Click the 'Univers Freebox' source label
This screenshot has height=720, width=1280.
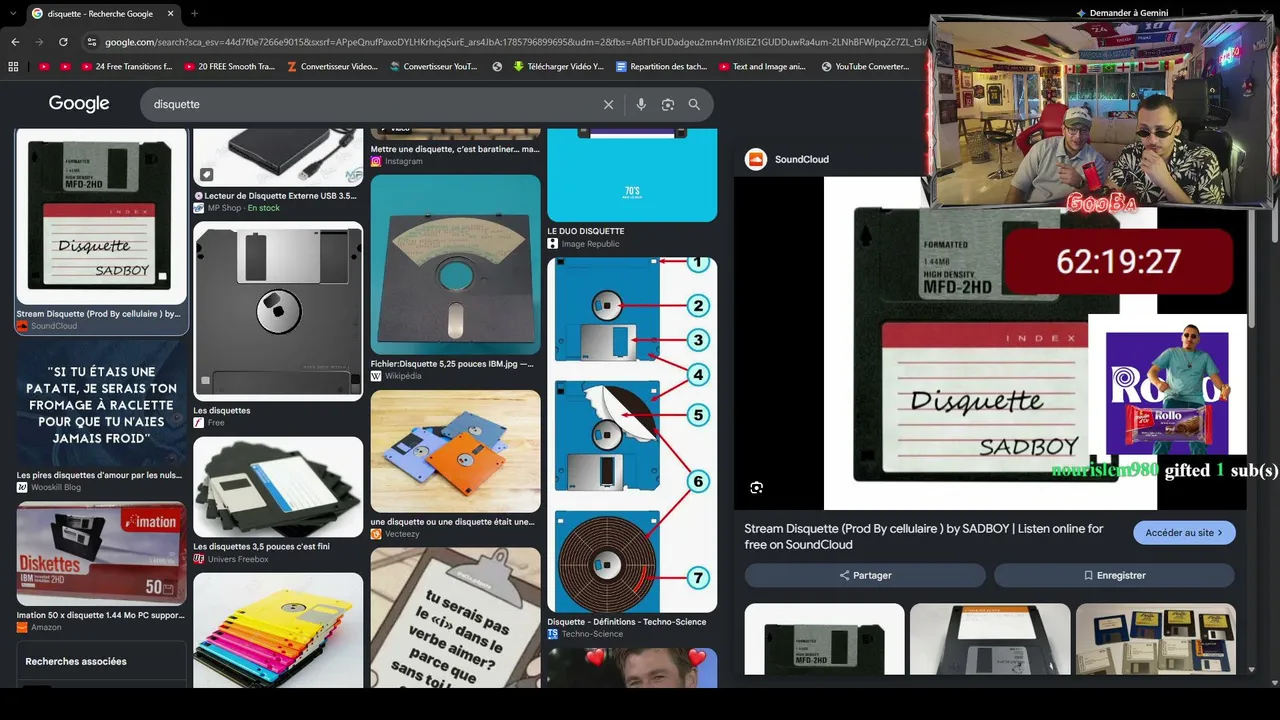point(238,559)
